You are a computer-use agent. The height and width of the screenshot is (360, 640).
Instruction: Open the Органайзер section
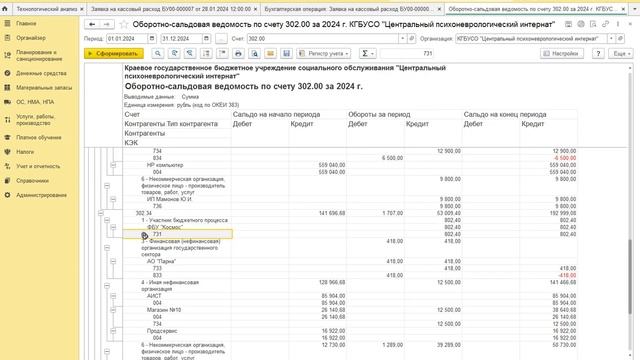click(x=31, y=38)
